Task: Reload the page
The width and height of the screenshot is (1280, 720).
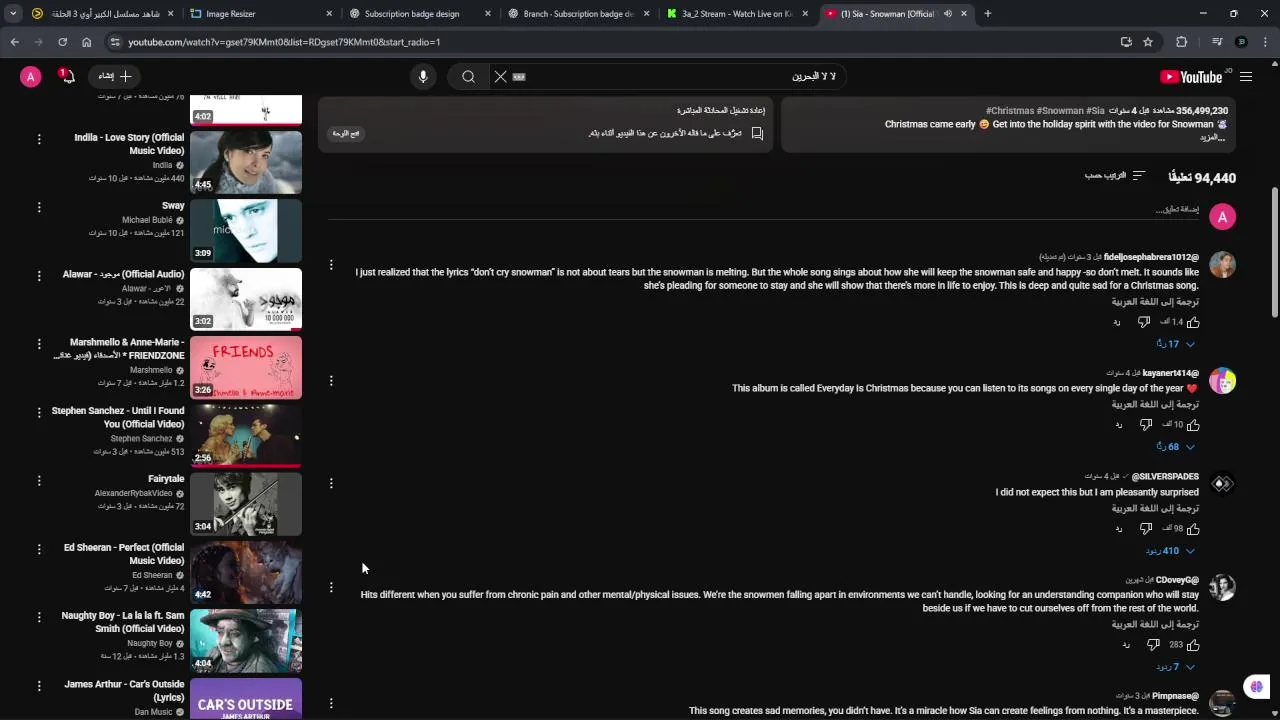Action: tap(62, 42)
